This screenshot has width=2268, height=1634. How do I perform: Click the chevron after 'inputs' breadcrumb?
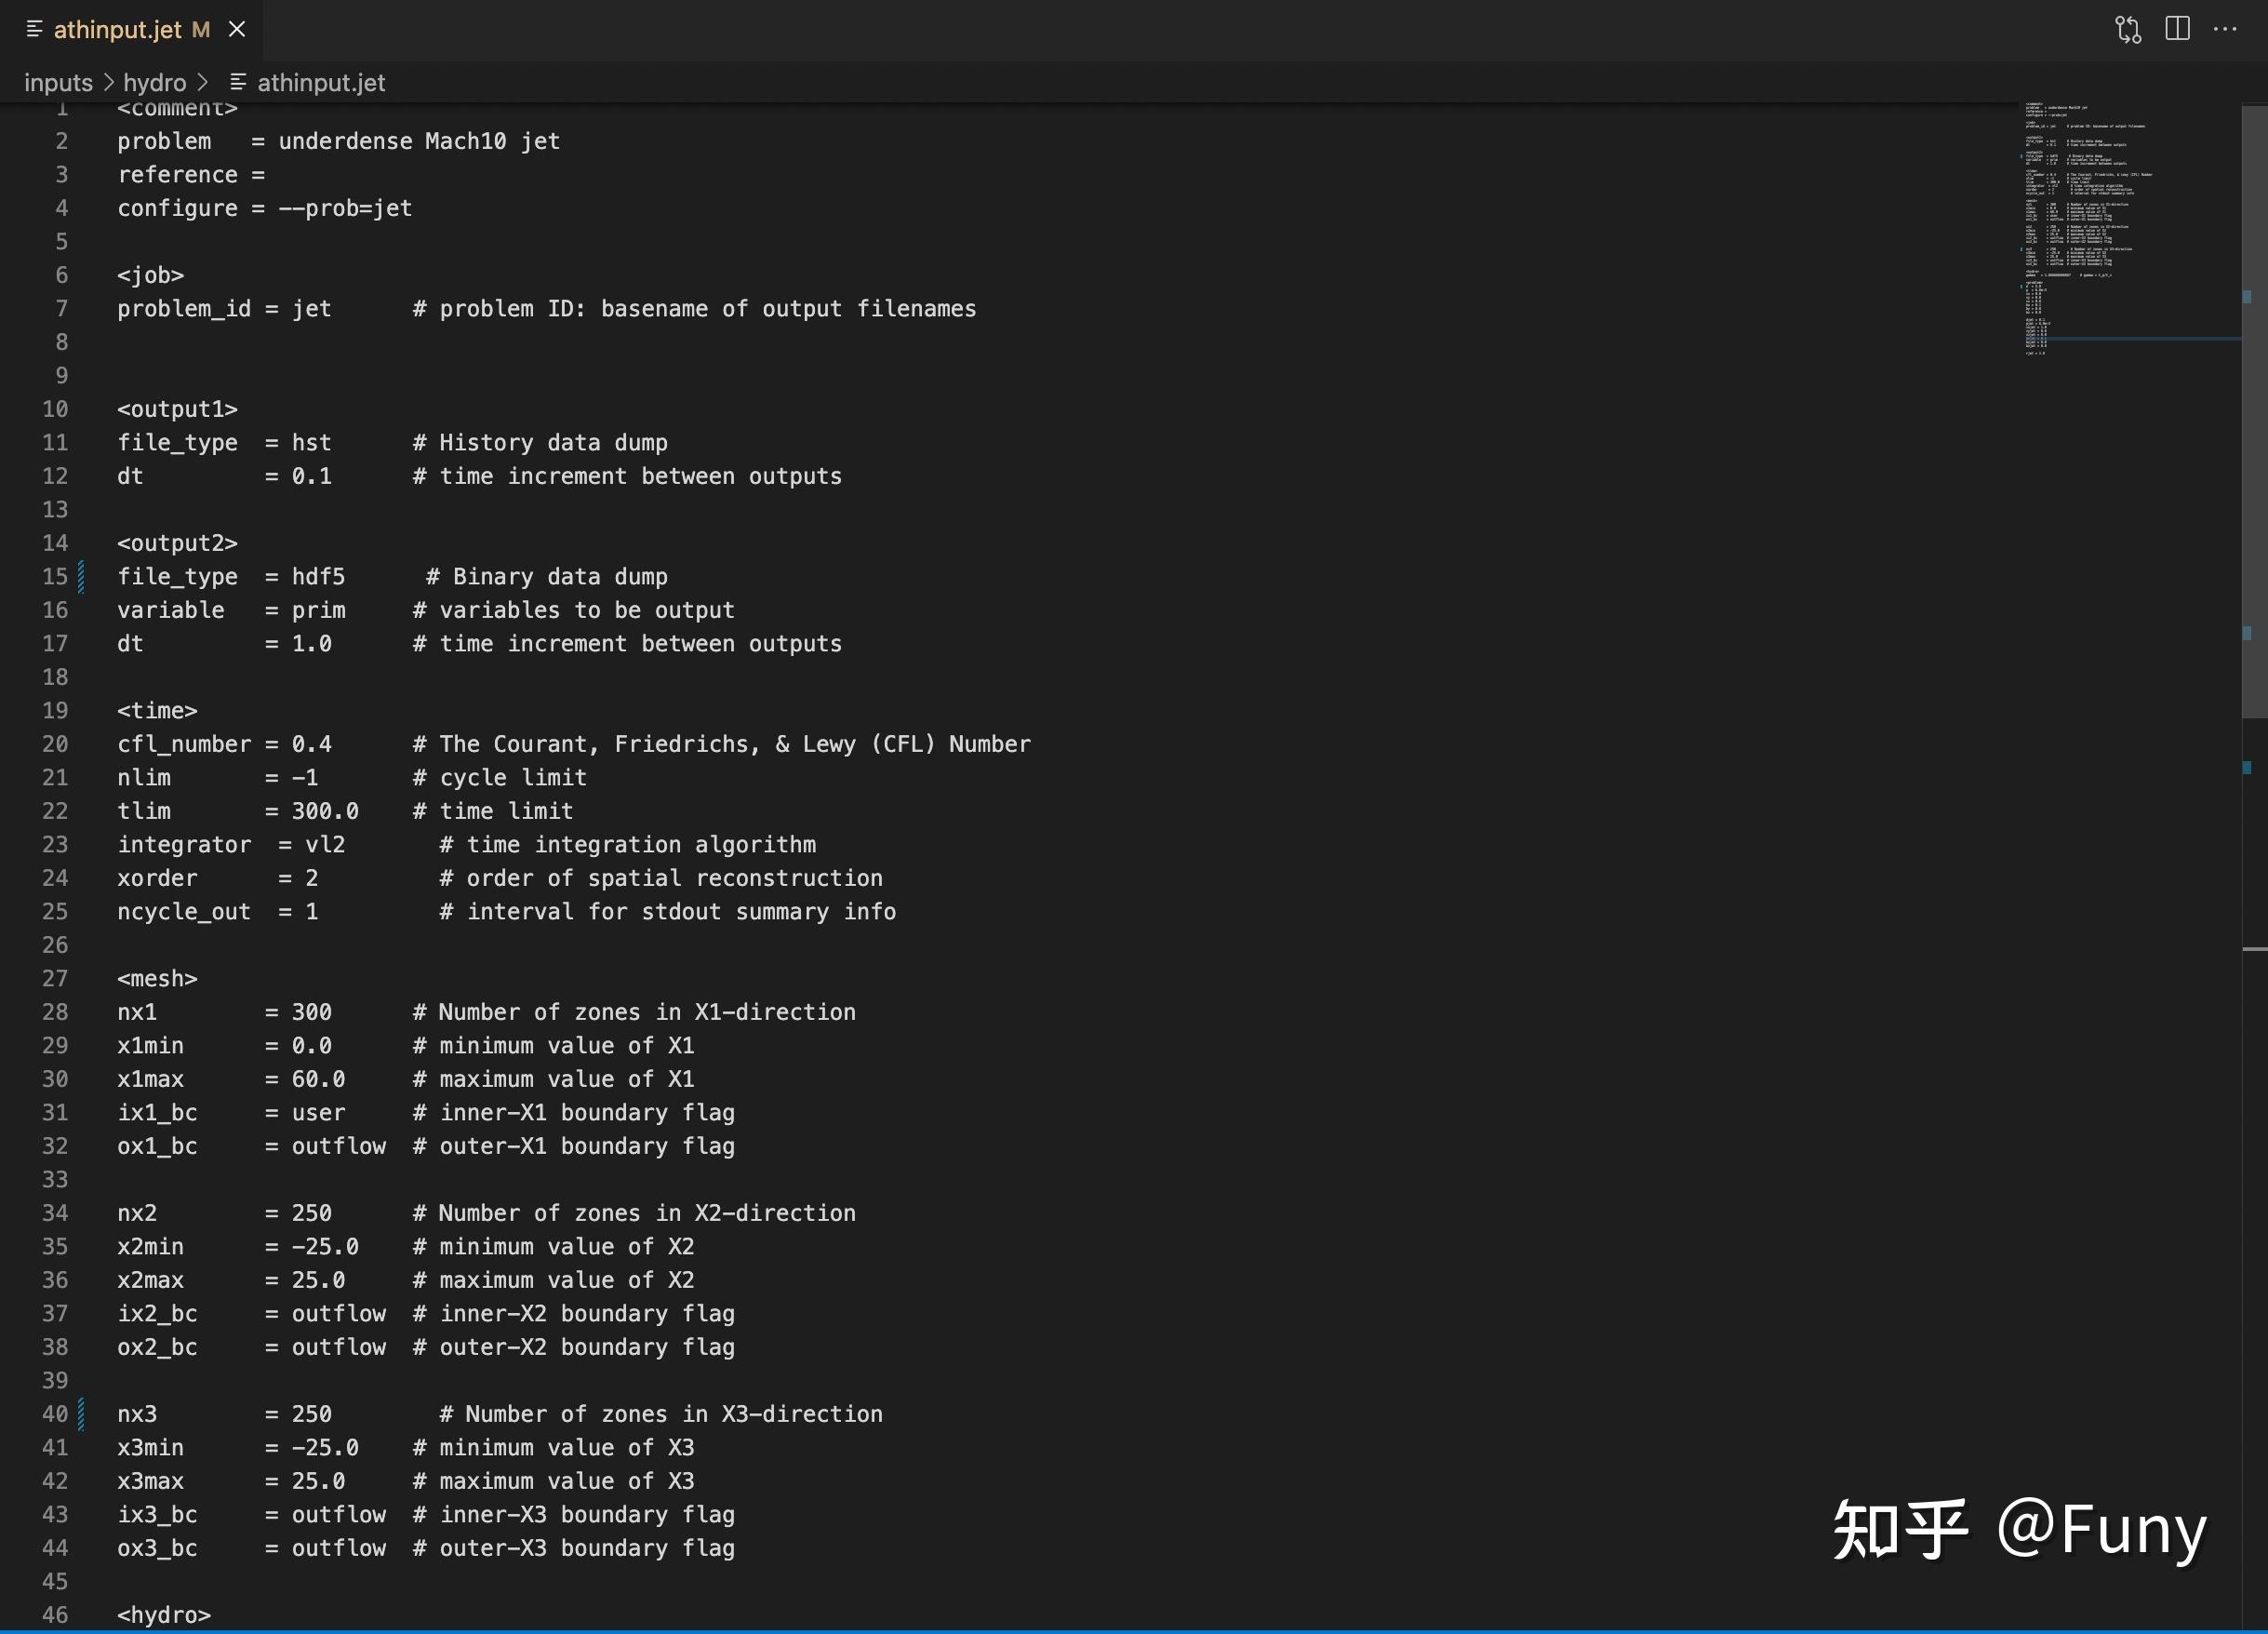tap(109, 83)
